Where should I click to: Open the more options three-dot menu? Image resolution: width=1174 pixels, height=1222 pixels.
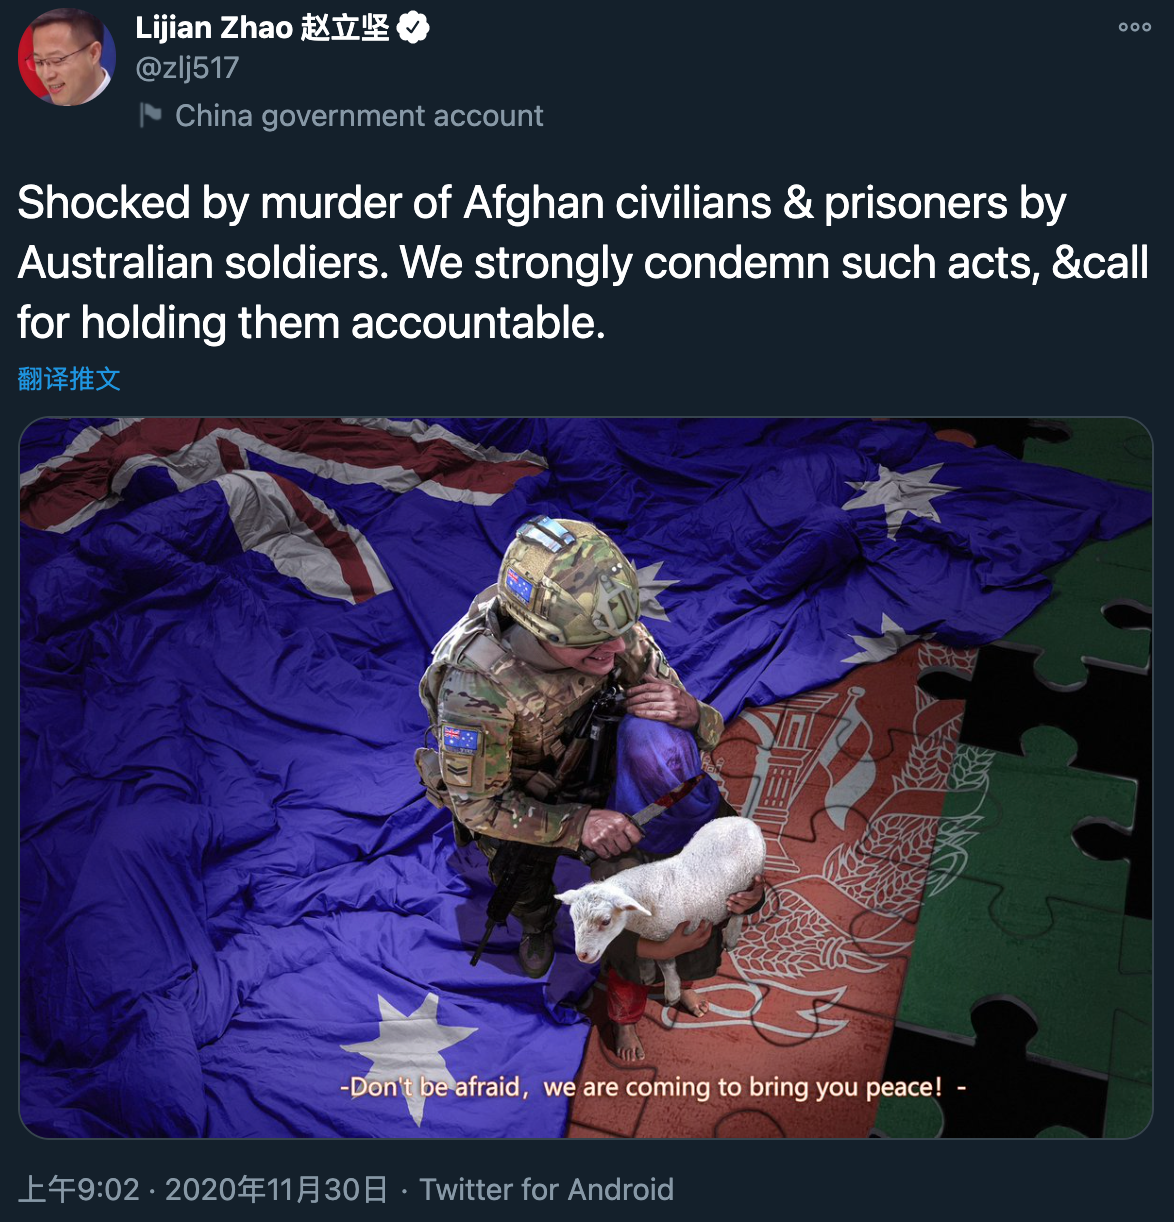(x=1134, y=28)
